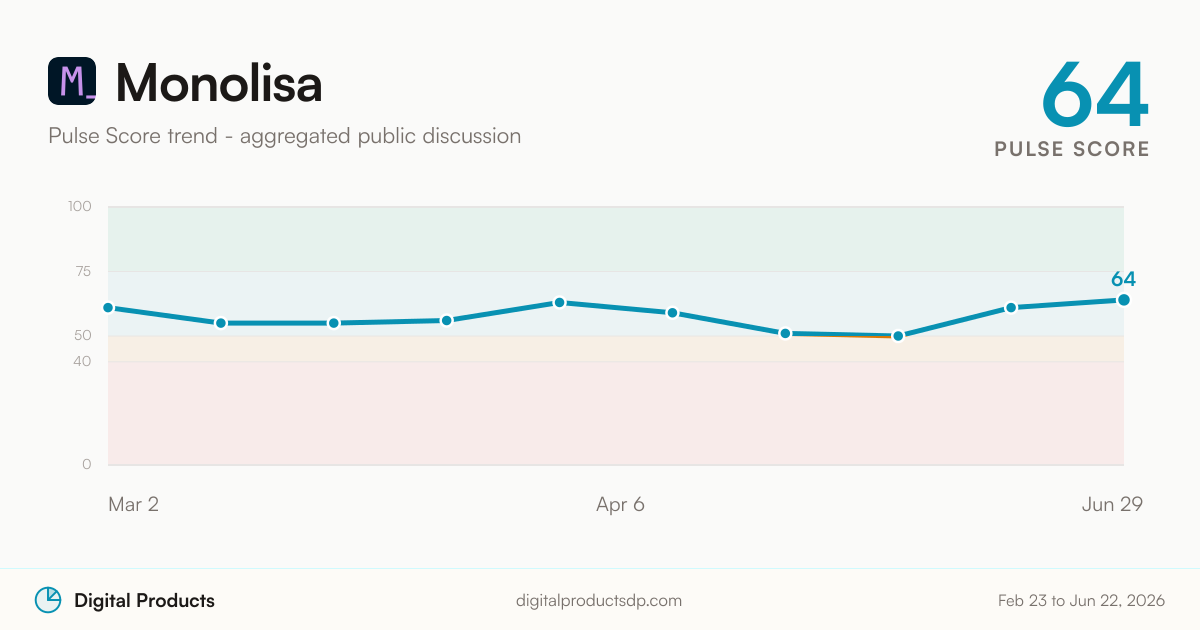Click the Monolisa app logo icon
Image resolution: width=1200 pixels, height=630 pixels.
pyautogui.click(x=72, y=81)
